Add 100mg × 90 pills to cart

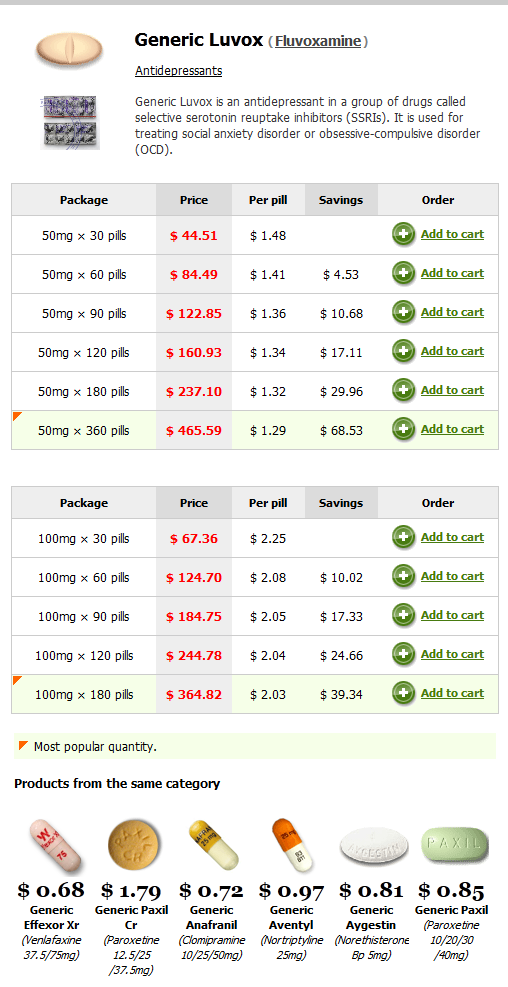point(452,615)
